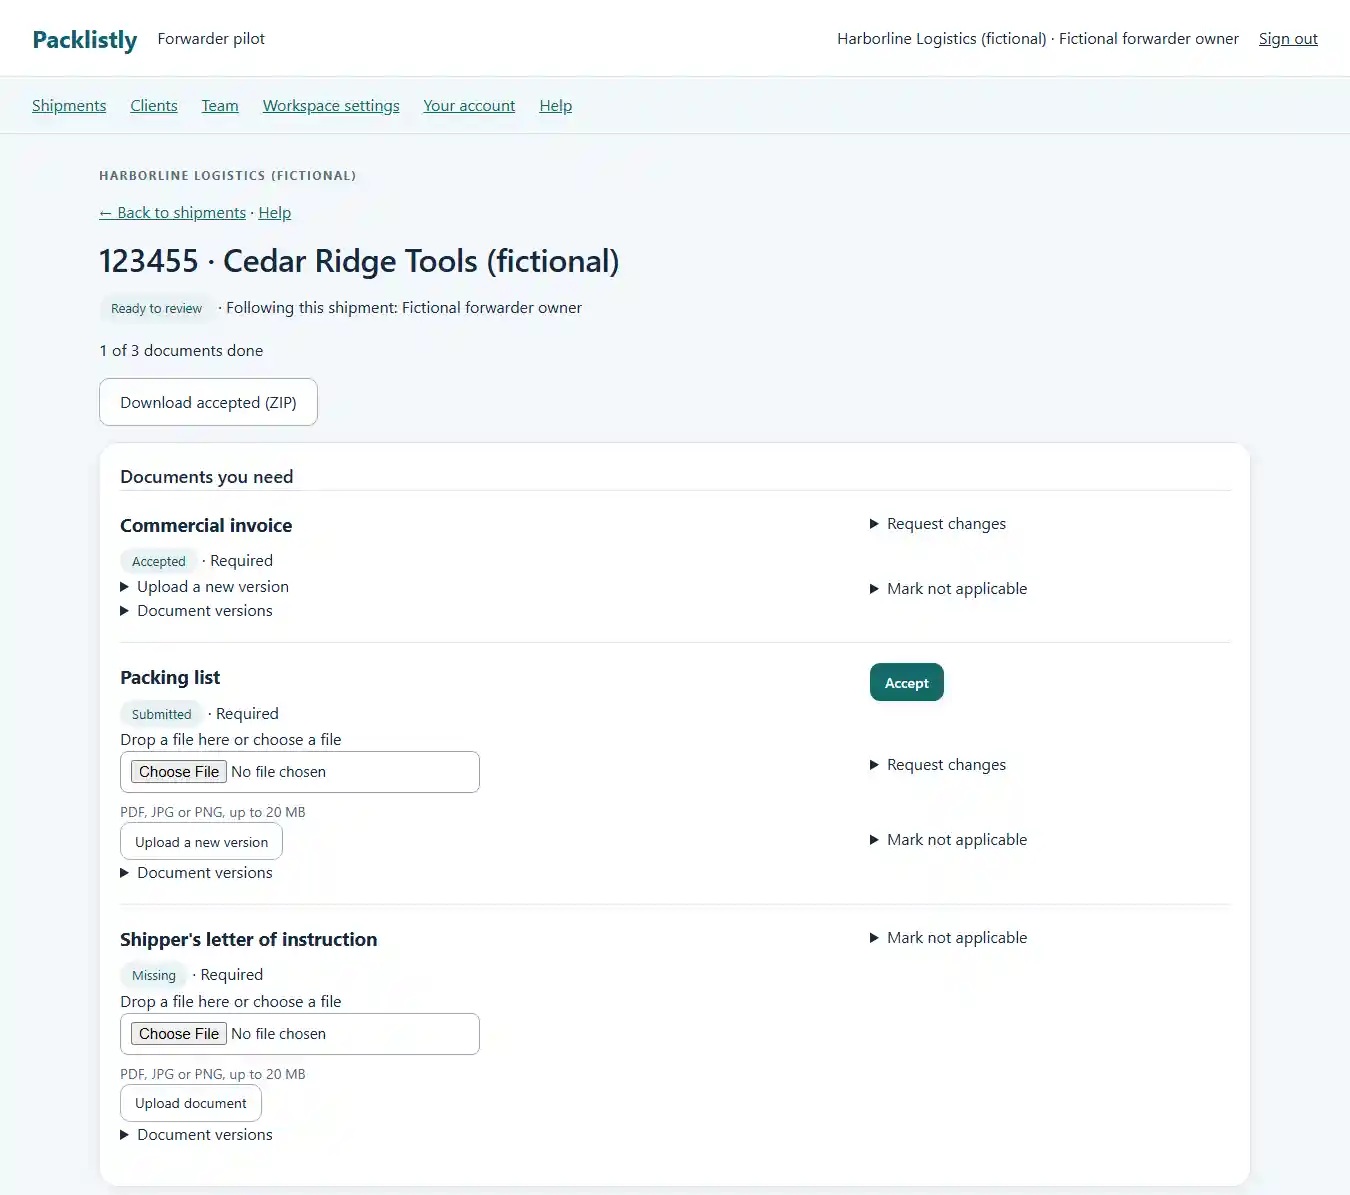The height and width of the screenshot is (1195, 1350).
Task: Open the Shipments nav item
Action: point(69,106)
